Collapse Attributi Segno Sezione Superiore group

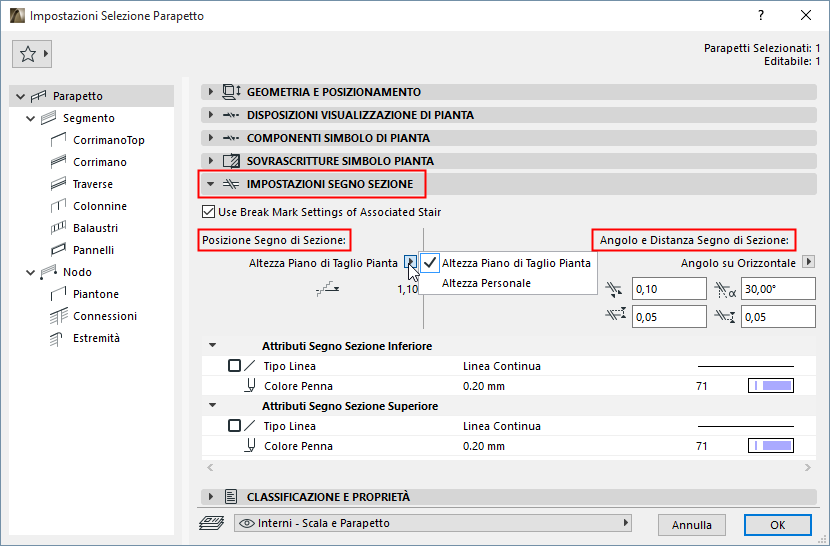pos(213,405)
